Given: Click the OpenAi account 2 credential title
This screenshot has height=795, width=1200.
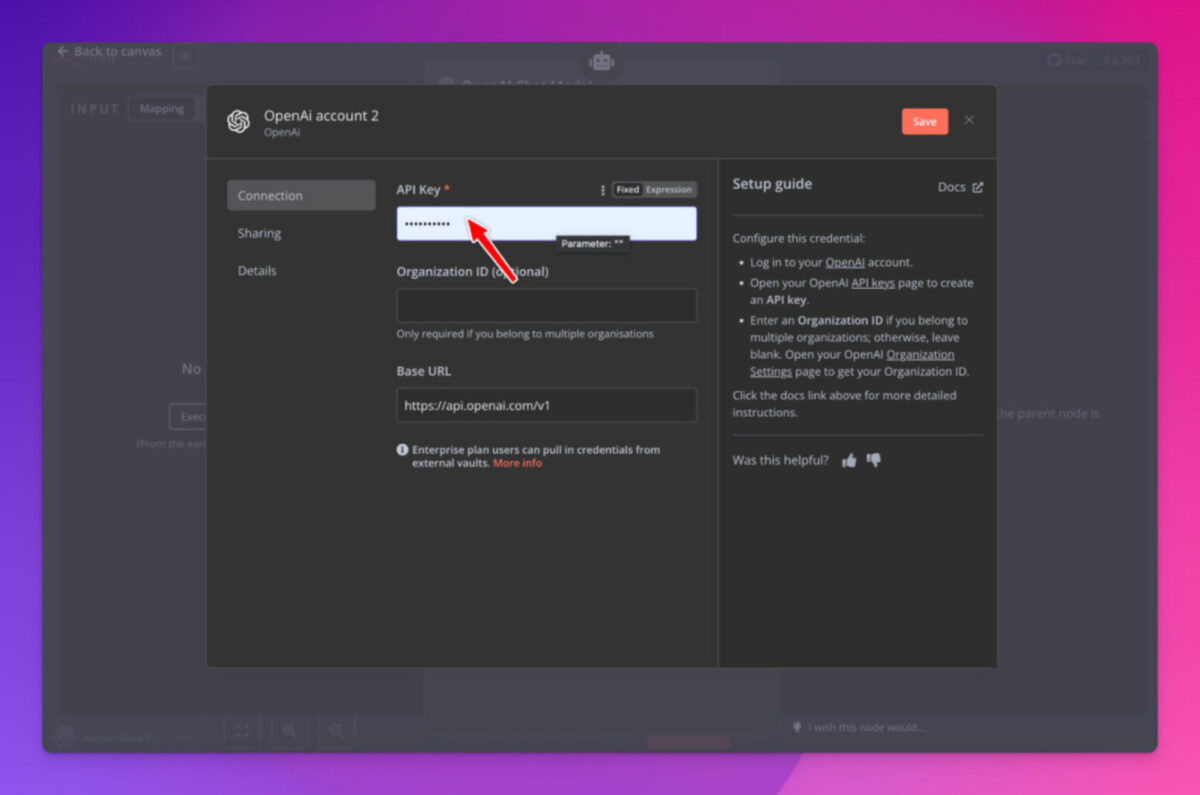Looking at the screenshot, I should tap(321, 116).
